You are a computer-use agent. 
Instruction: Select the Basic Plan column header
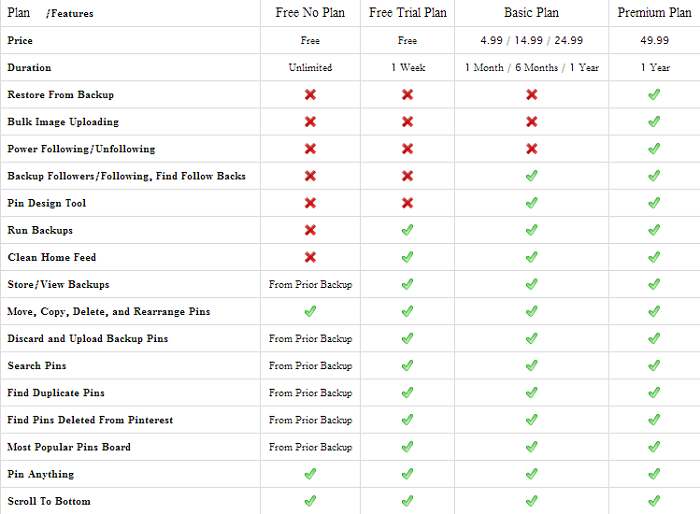[x=532, y=13]
